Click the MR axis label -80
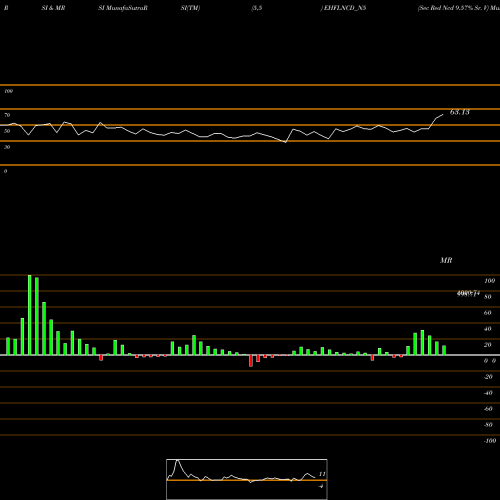The width and height of the screenshot is (500, 500). 488,425
